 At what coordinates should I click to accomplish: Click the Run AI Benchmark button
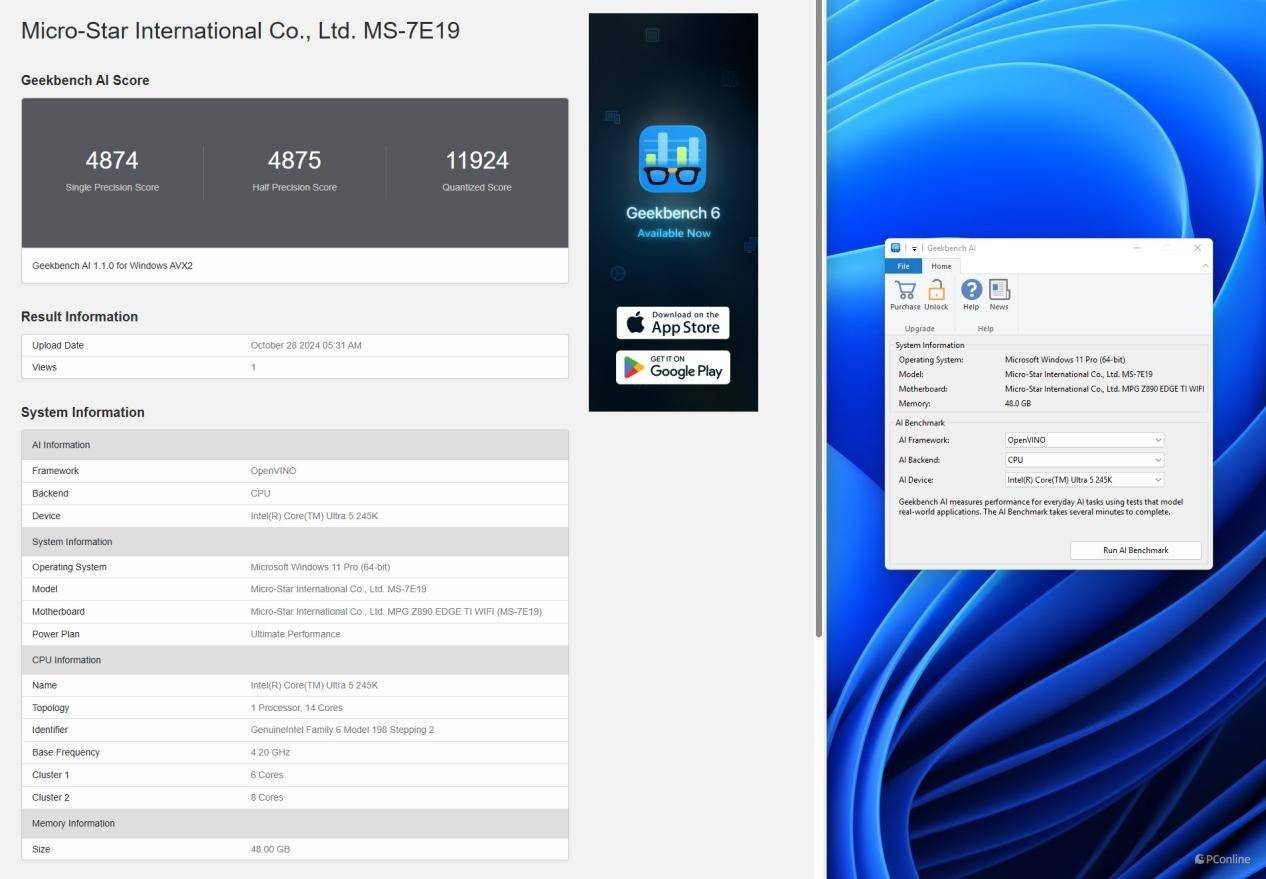pyautogui.click(x=1135, y=550)
